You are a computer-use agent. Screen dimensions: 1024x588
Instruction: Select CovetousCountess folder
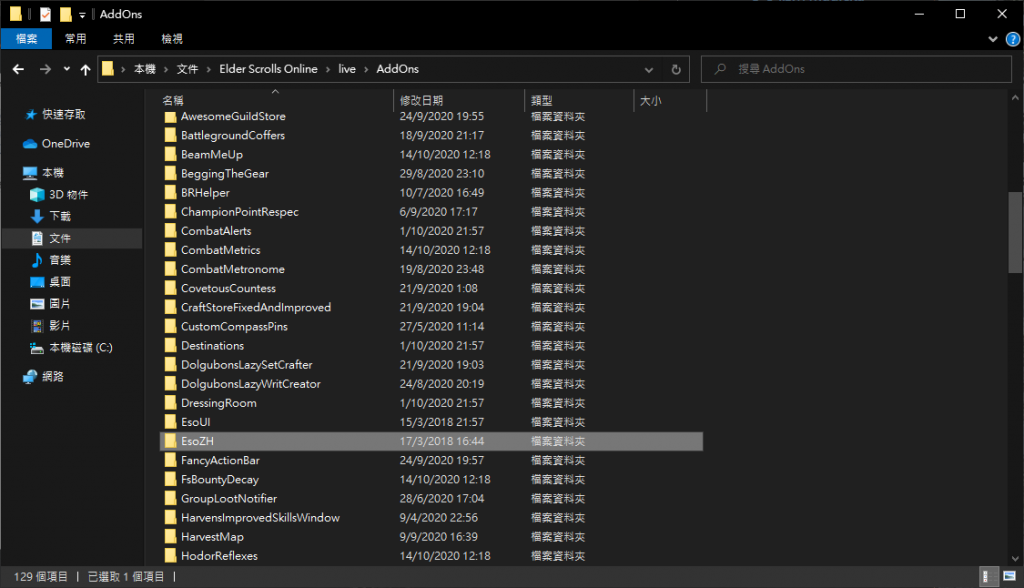[229, 288]
